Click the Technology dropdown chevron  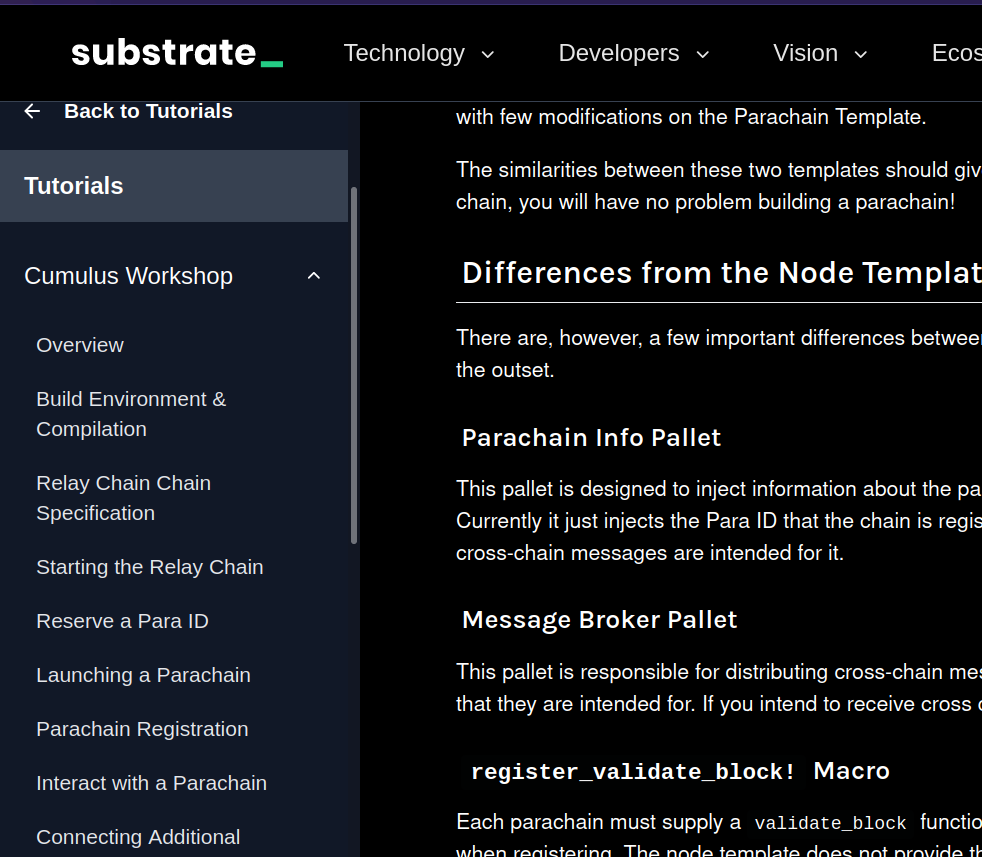click(487, 55)
